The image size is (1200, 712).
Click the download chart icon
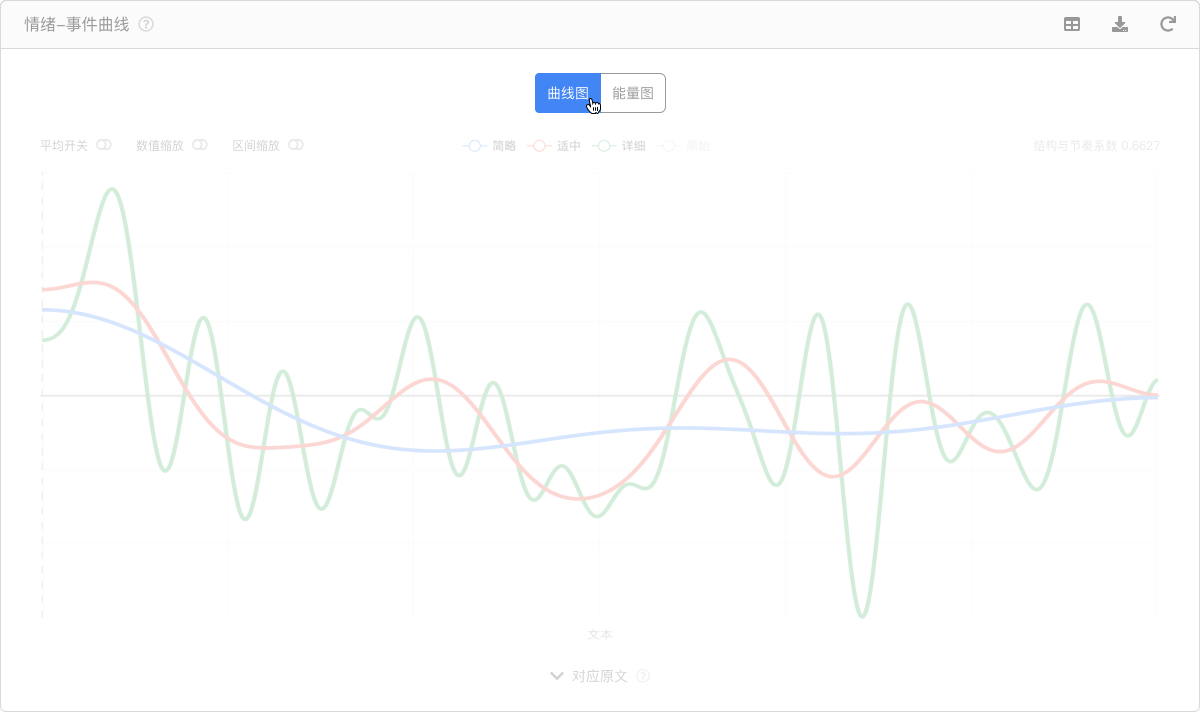pos(1120,25)
